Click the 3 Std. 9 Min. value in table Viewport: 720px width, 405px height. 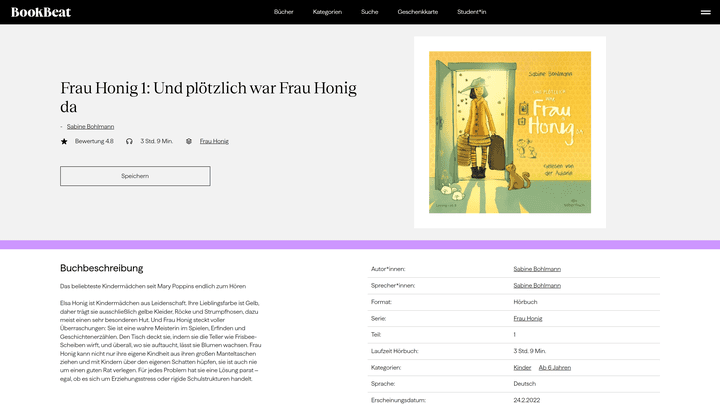click(x=529, y=351)
